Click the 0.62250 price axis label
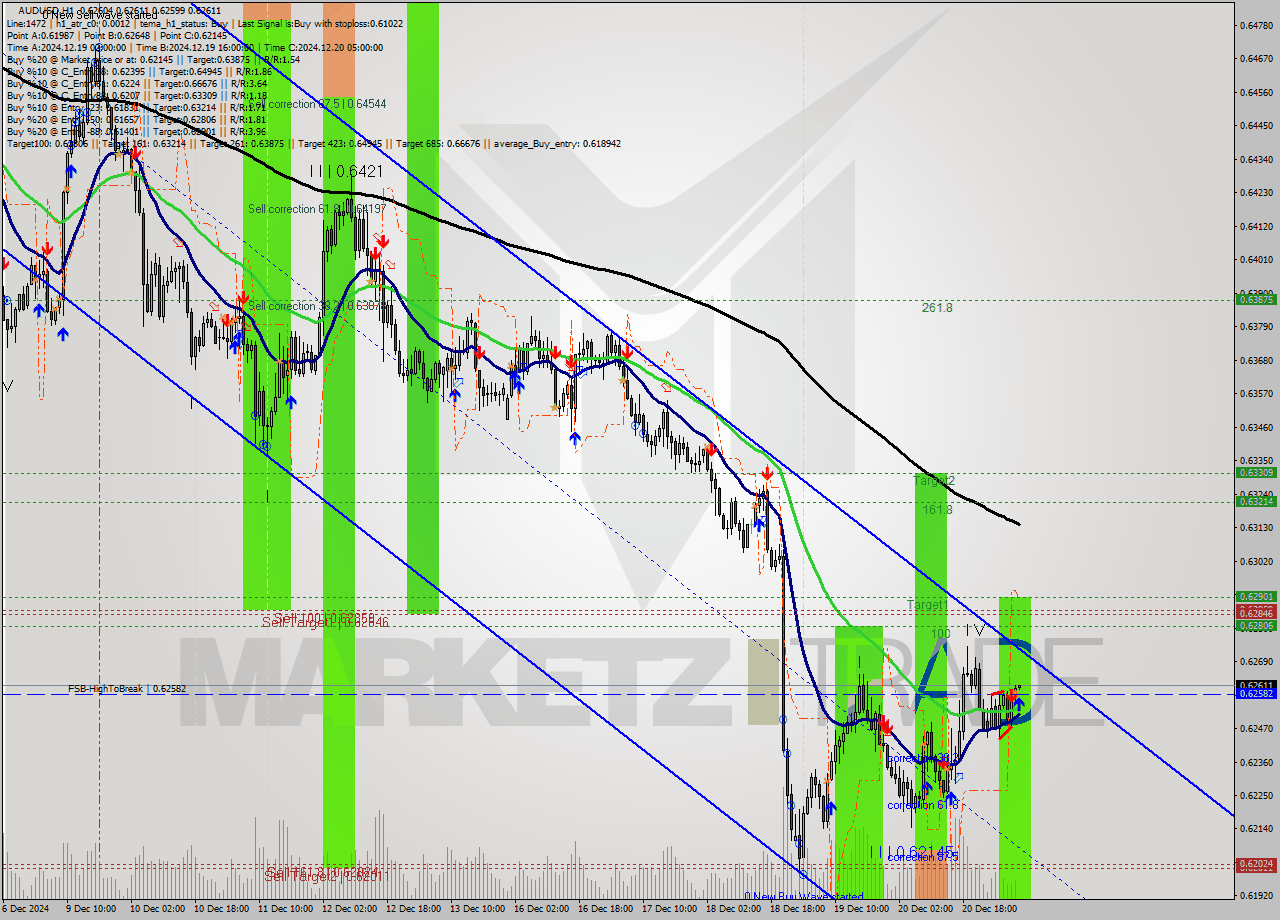 (x=1256, y=796)
